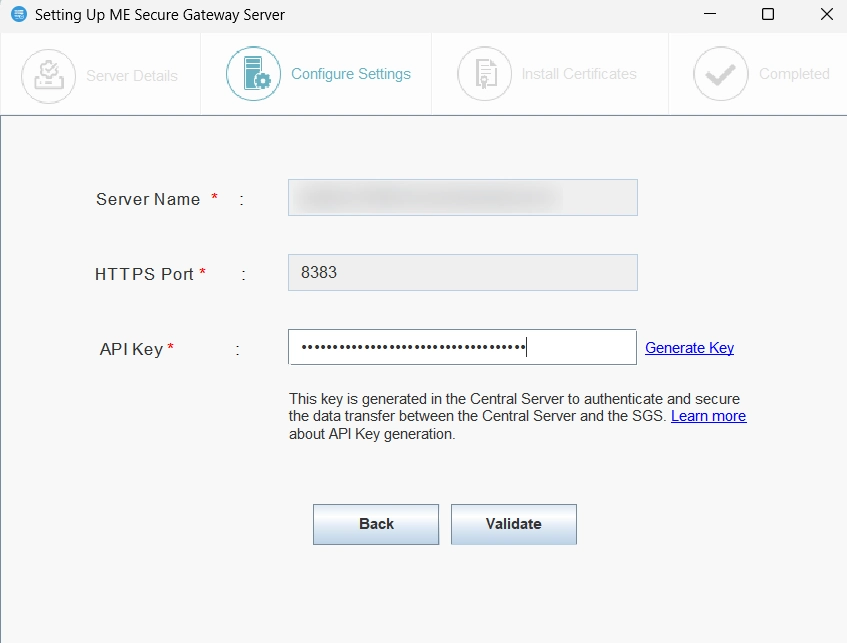Click the Completed tab label

tap(794, 74)
